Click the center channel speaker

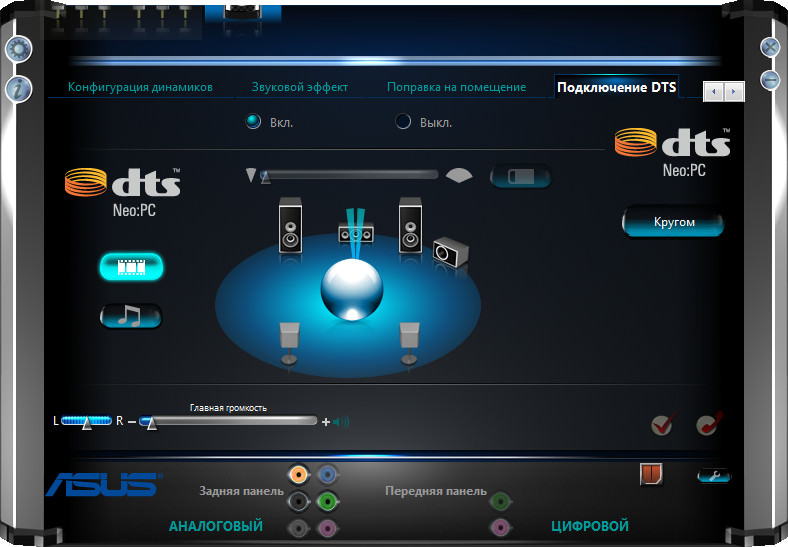[x=356, y=234]
